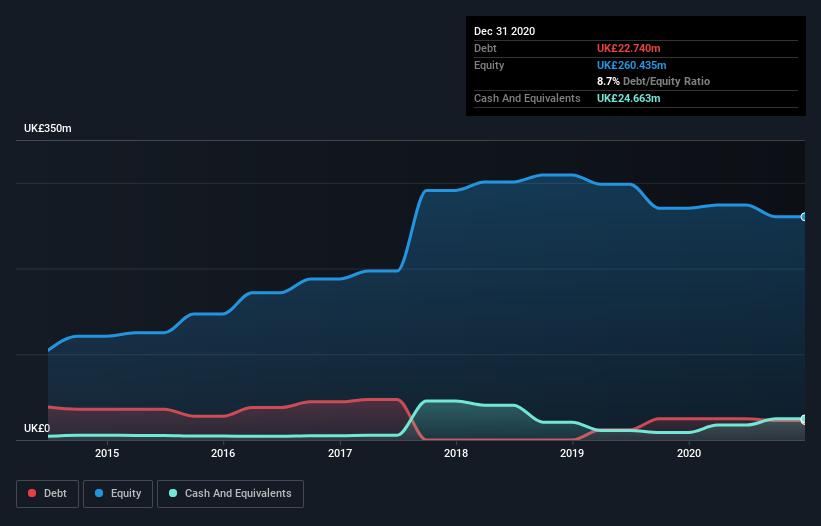Image resolution: width=821 pixels, height=526 pixels.
Task: Click the Dec 31 2020 tooltip date
Action: [x=504, y=31]
